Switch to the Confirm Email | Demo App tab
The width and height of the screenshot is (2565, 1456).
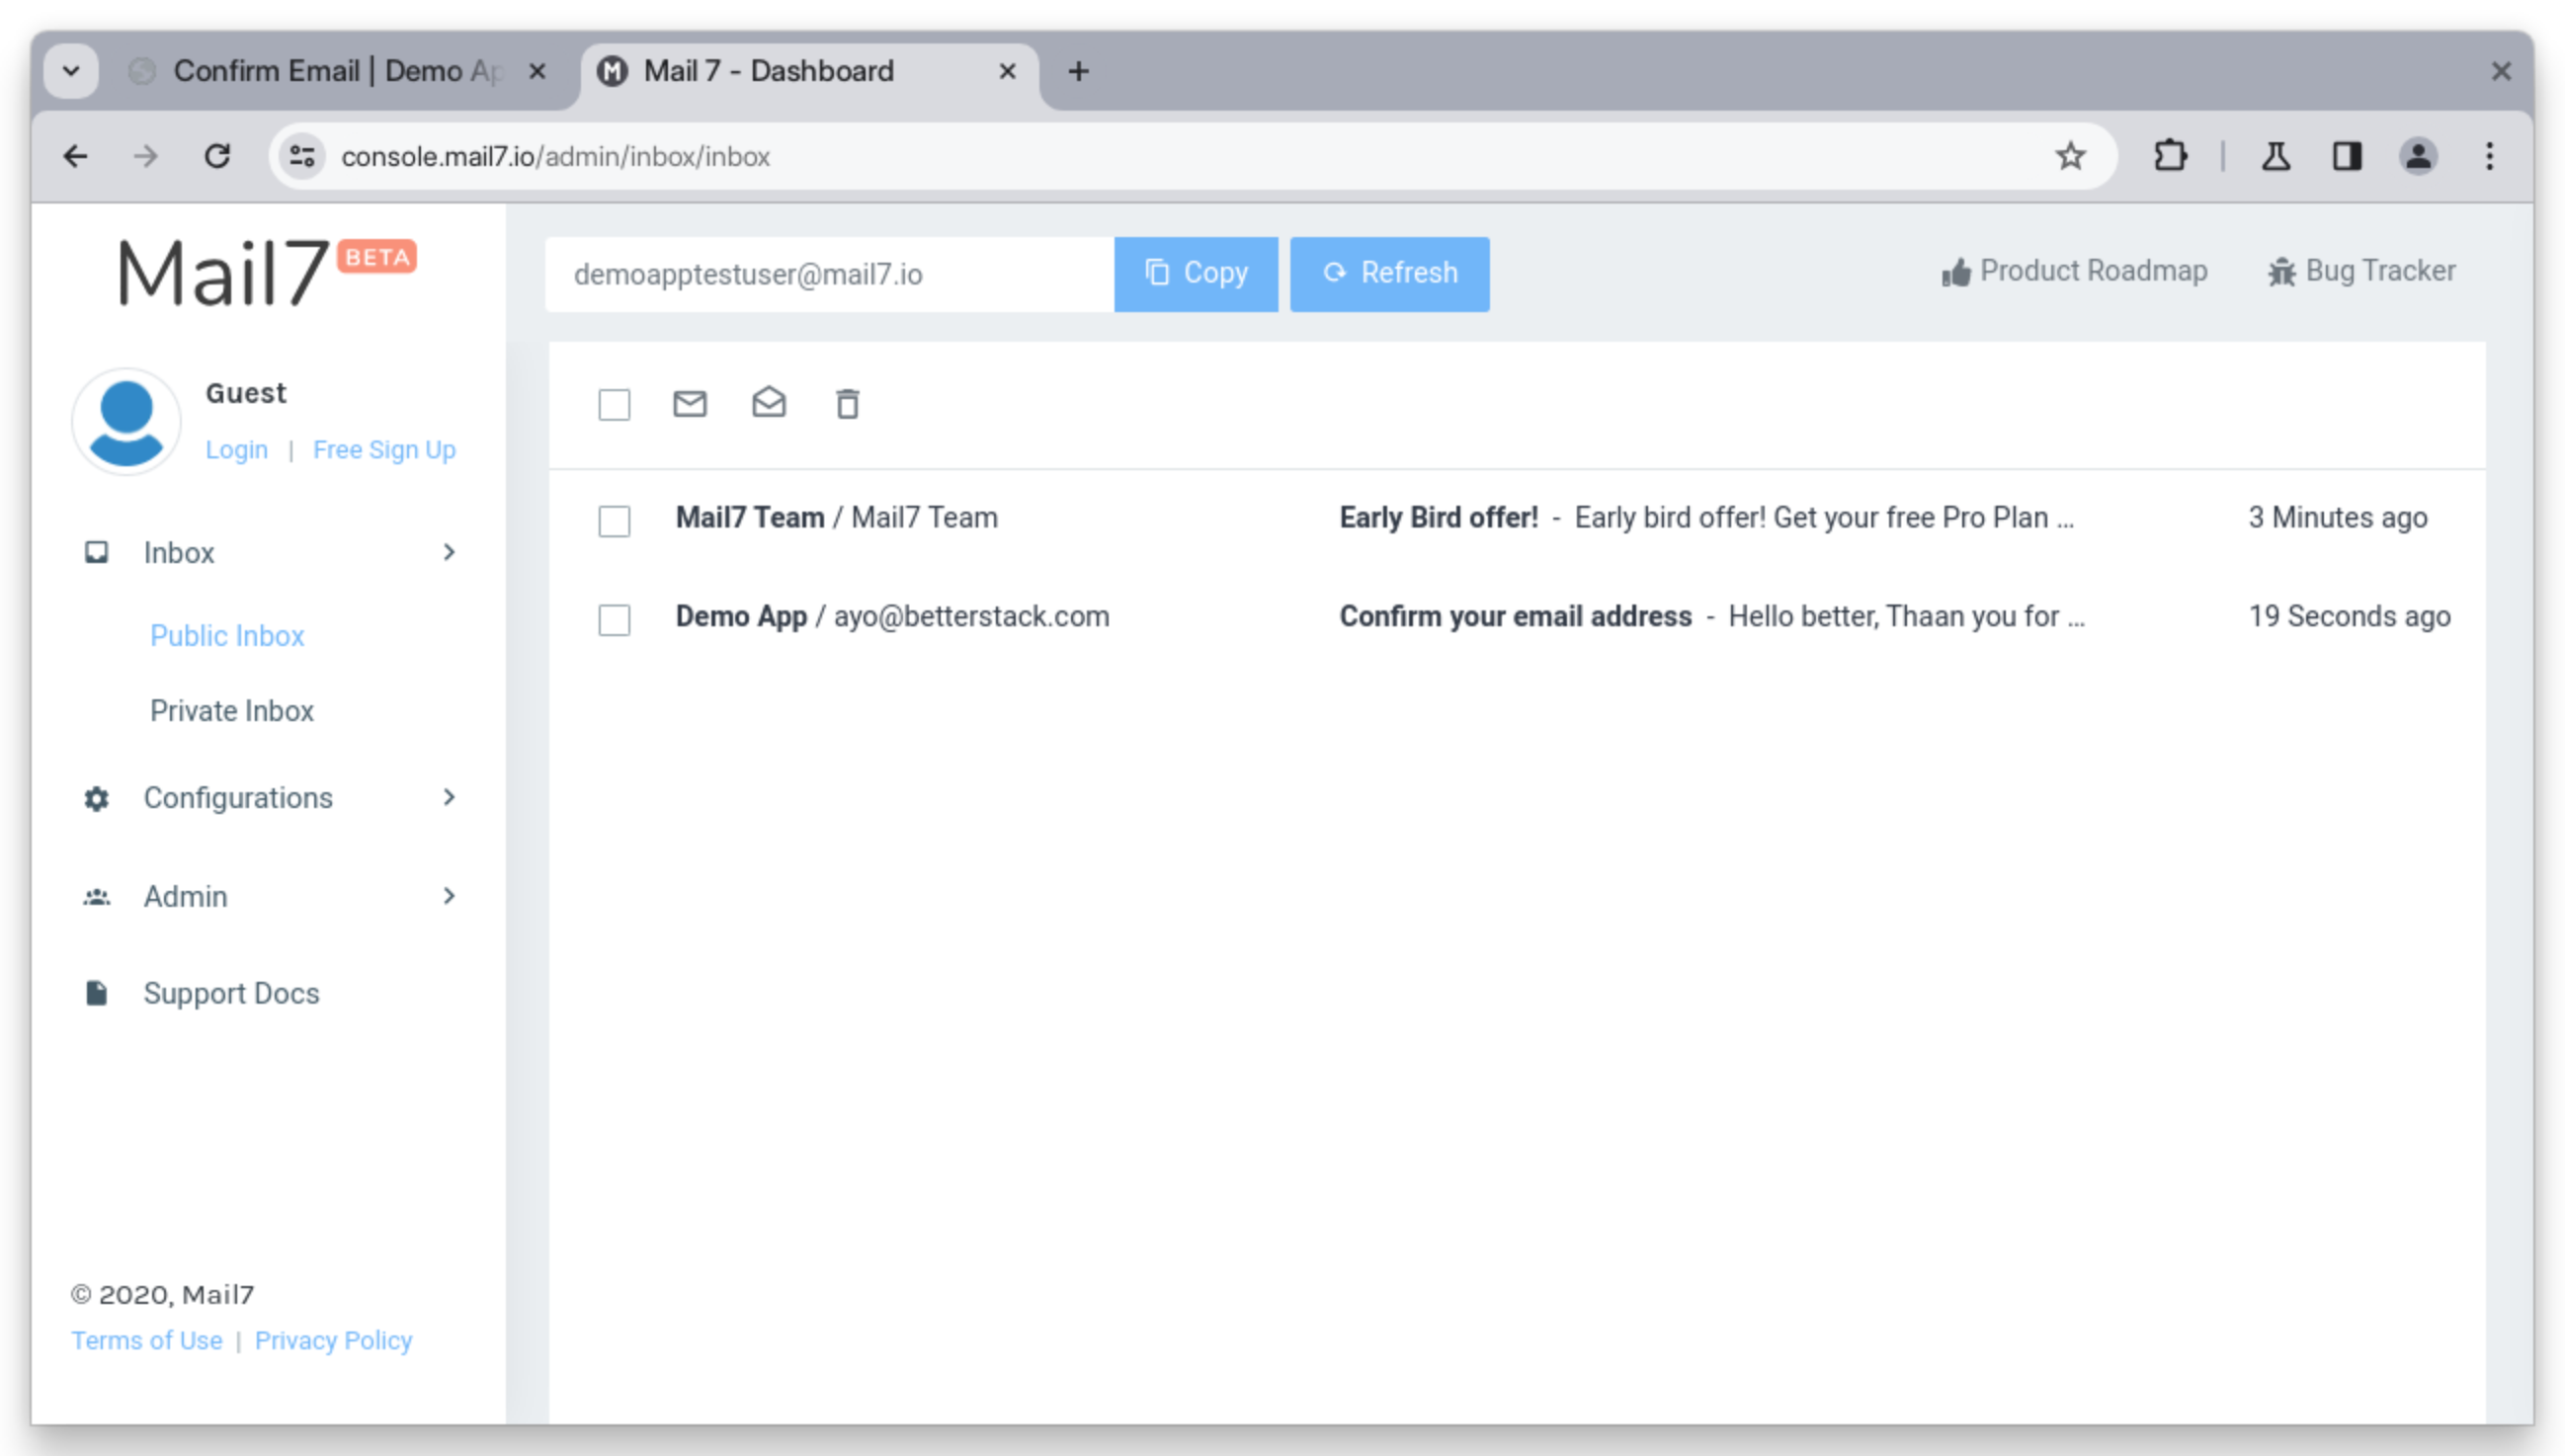(340, 71)
